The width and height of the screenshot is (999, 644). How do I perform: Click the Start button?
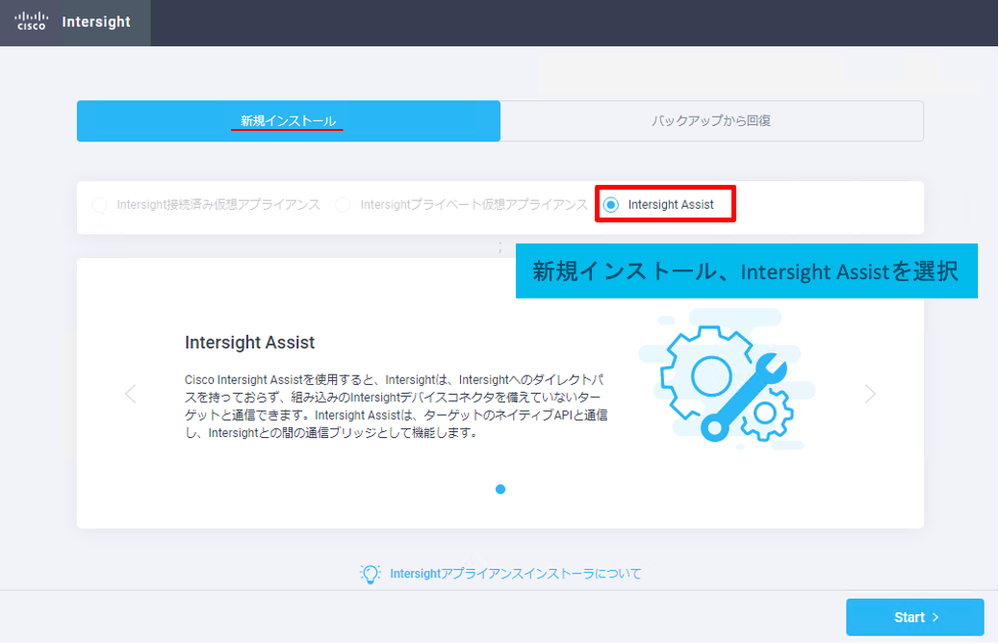(915, 617)
